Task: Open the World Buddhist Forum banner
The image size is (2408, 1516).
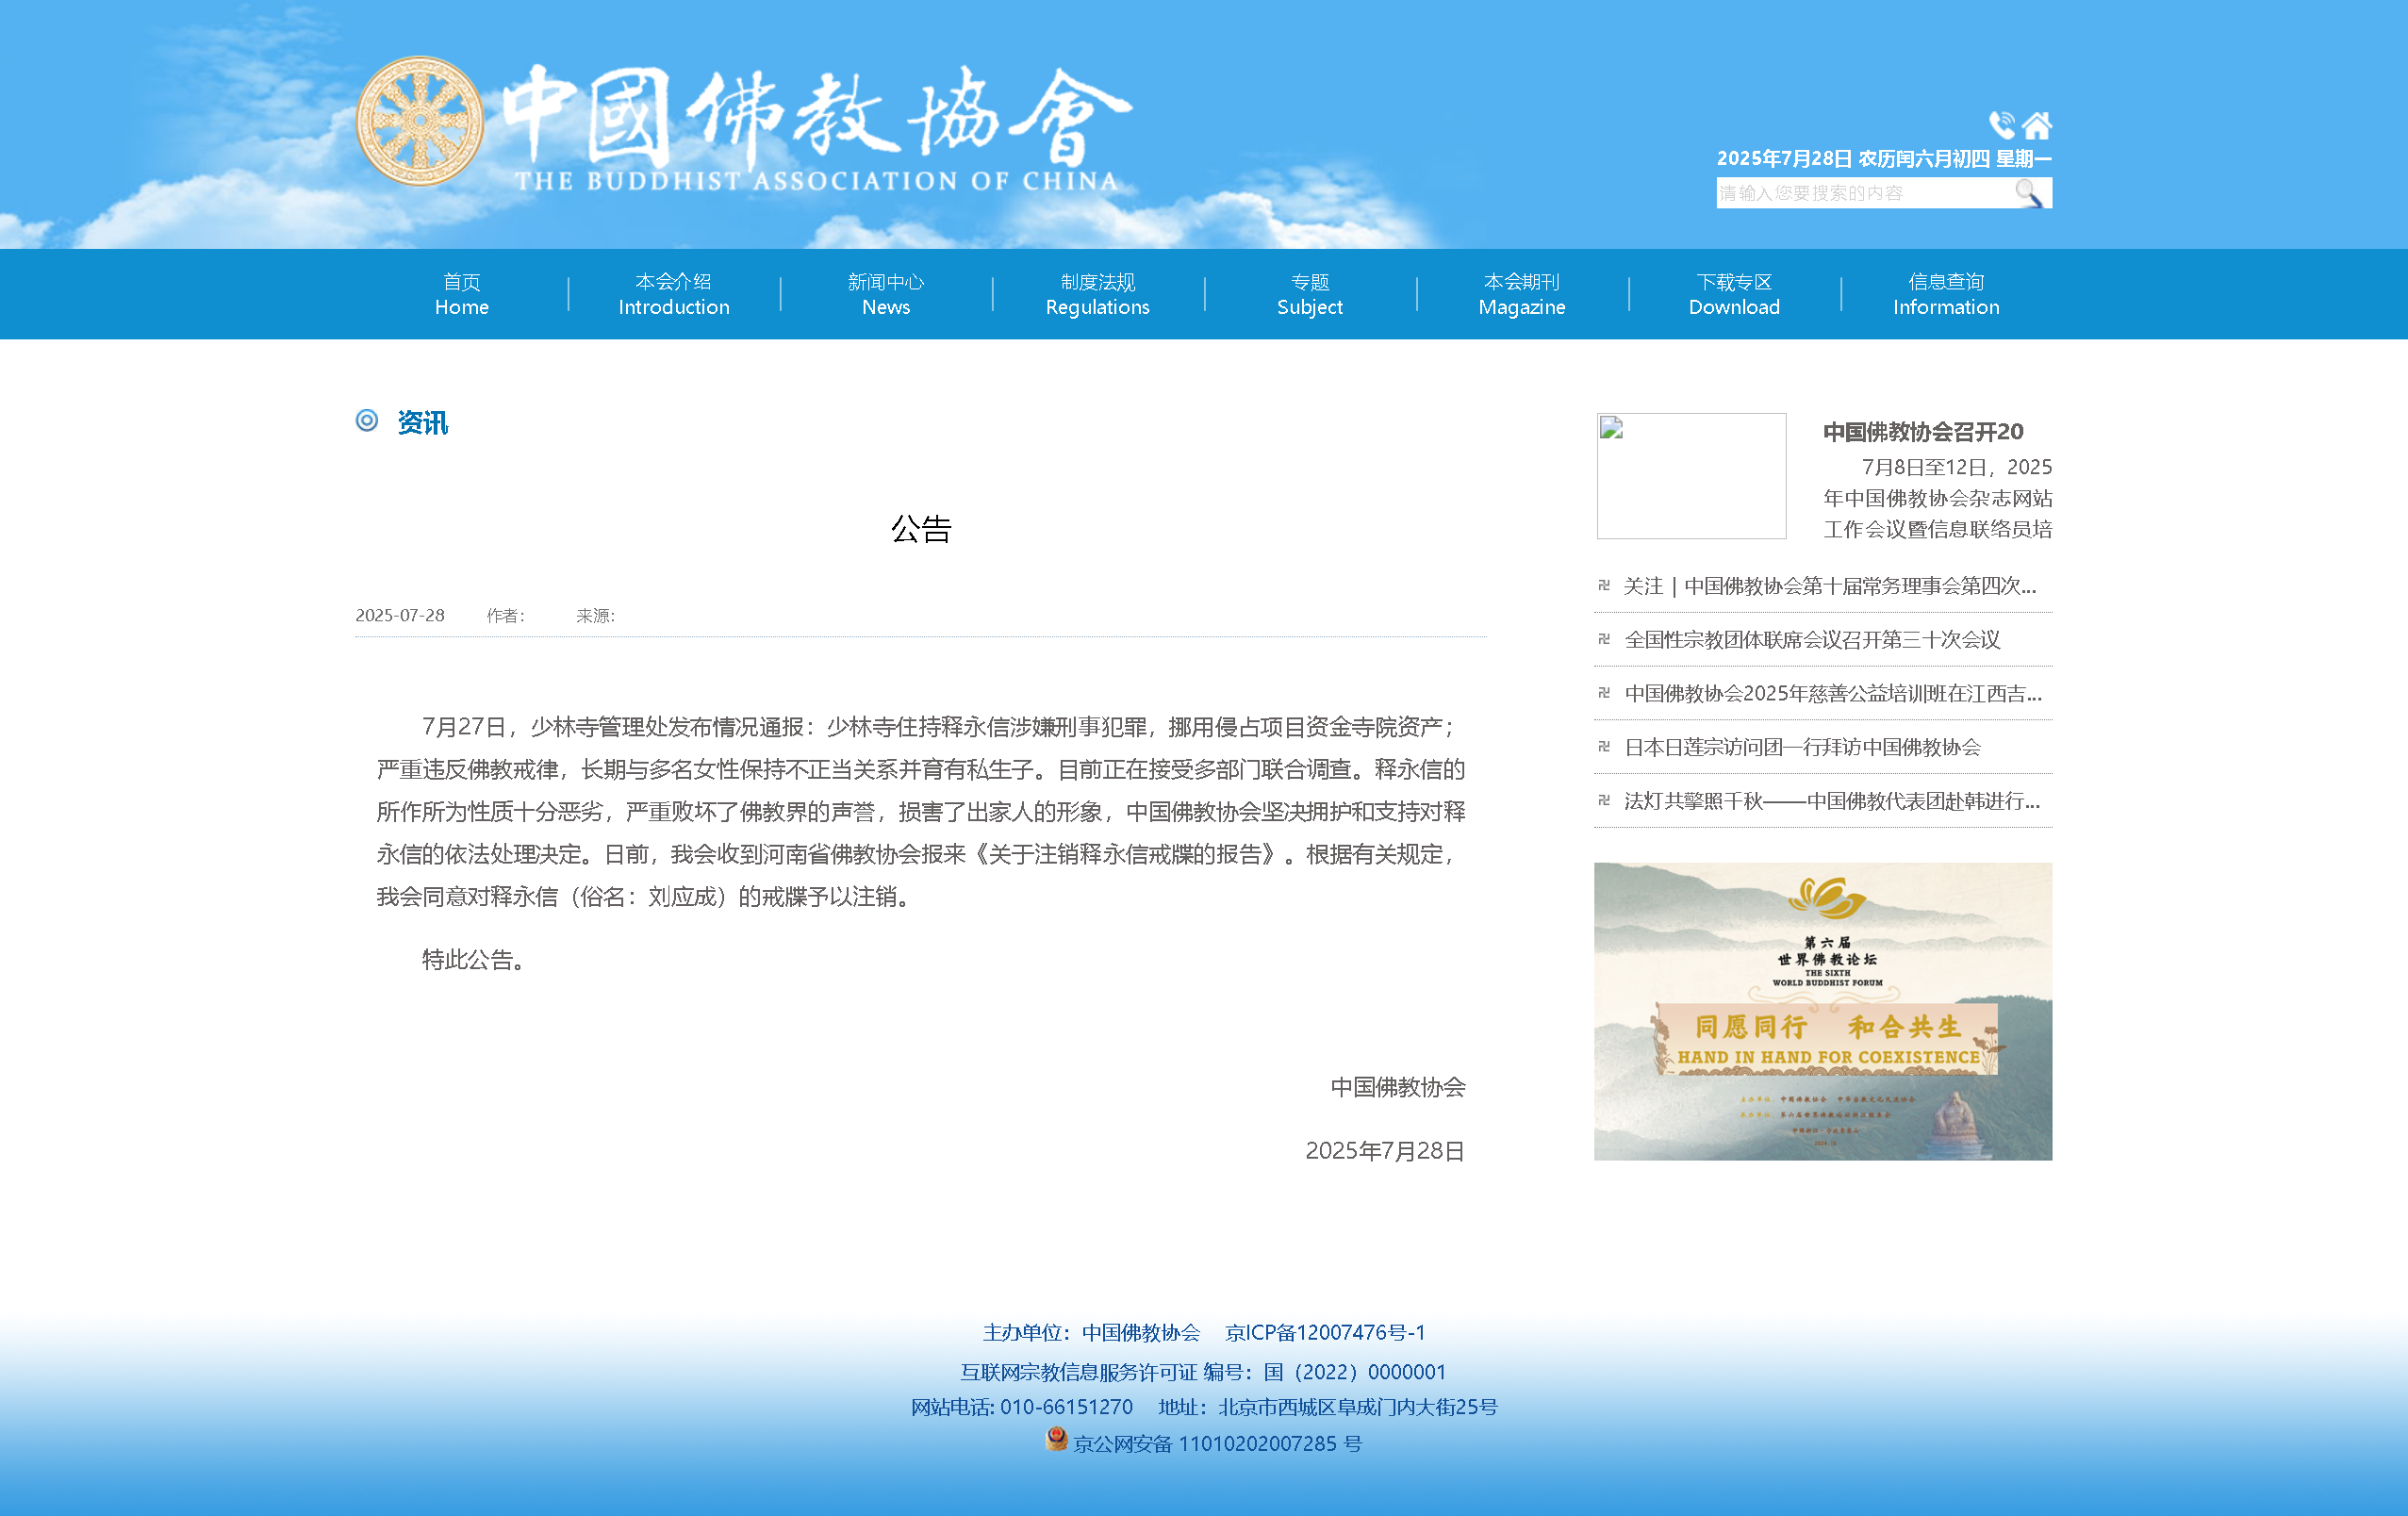Action: point(1822,1011)
